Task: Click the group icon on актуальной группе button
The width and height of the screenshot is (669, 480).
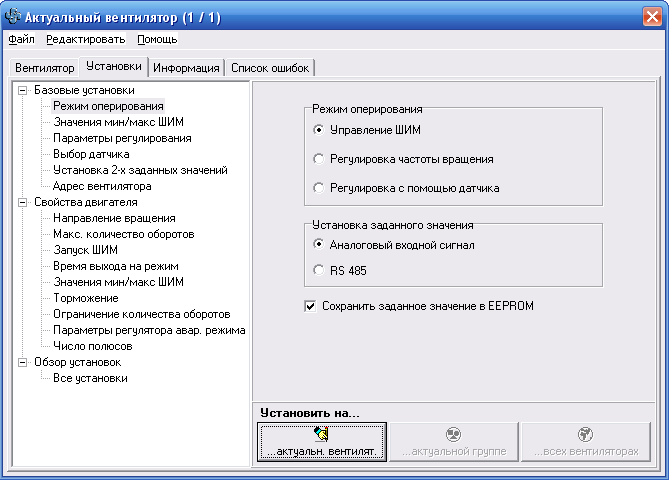Action: (454, 434)
